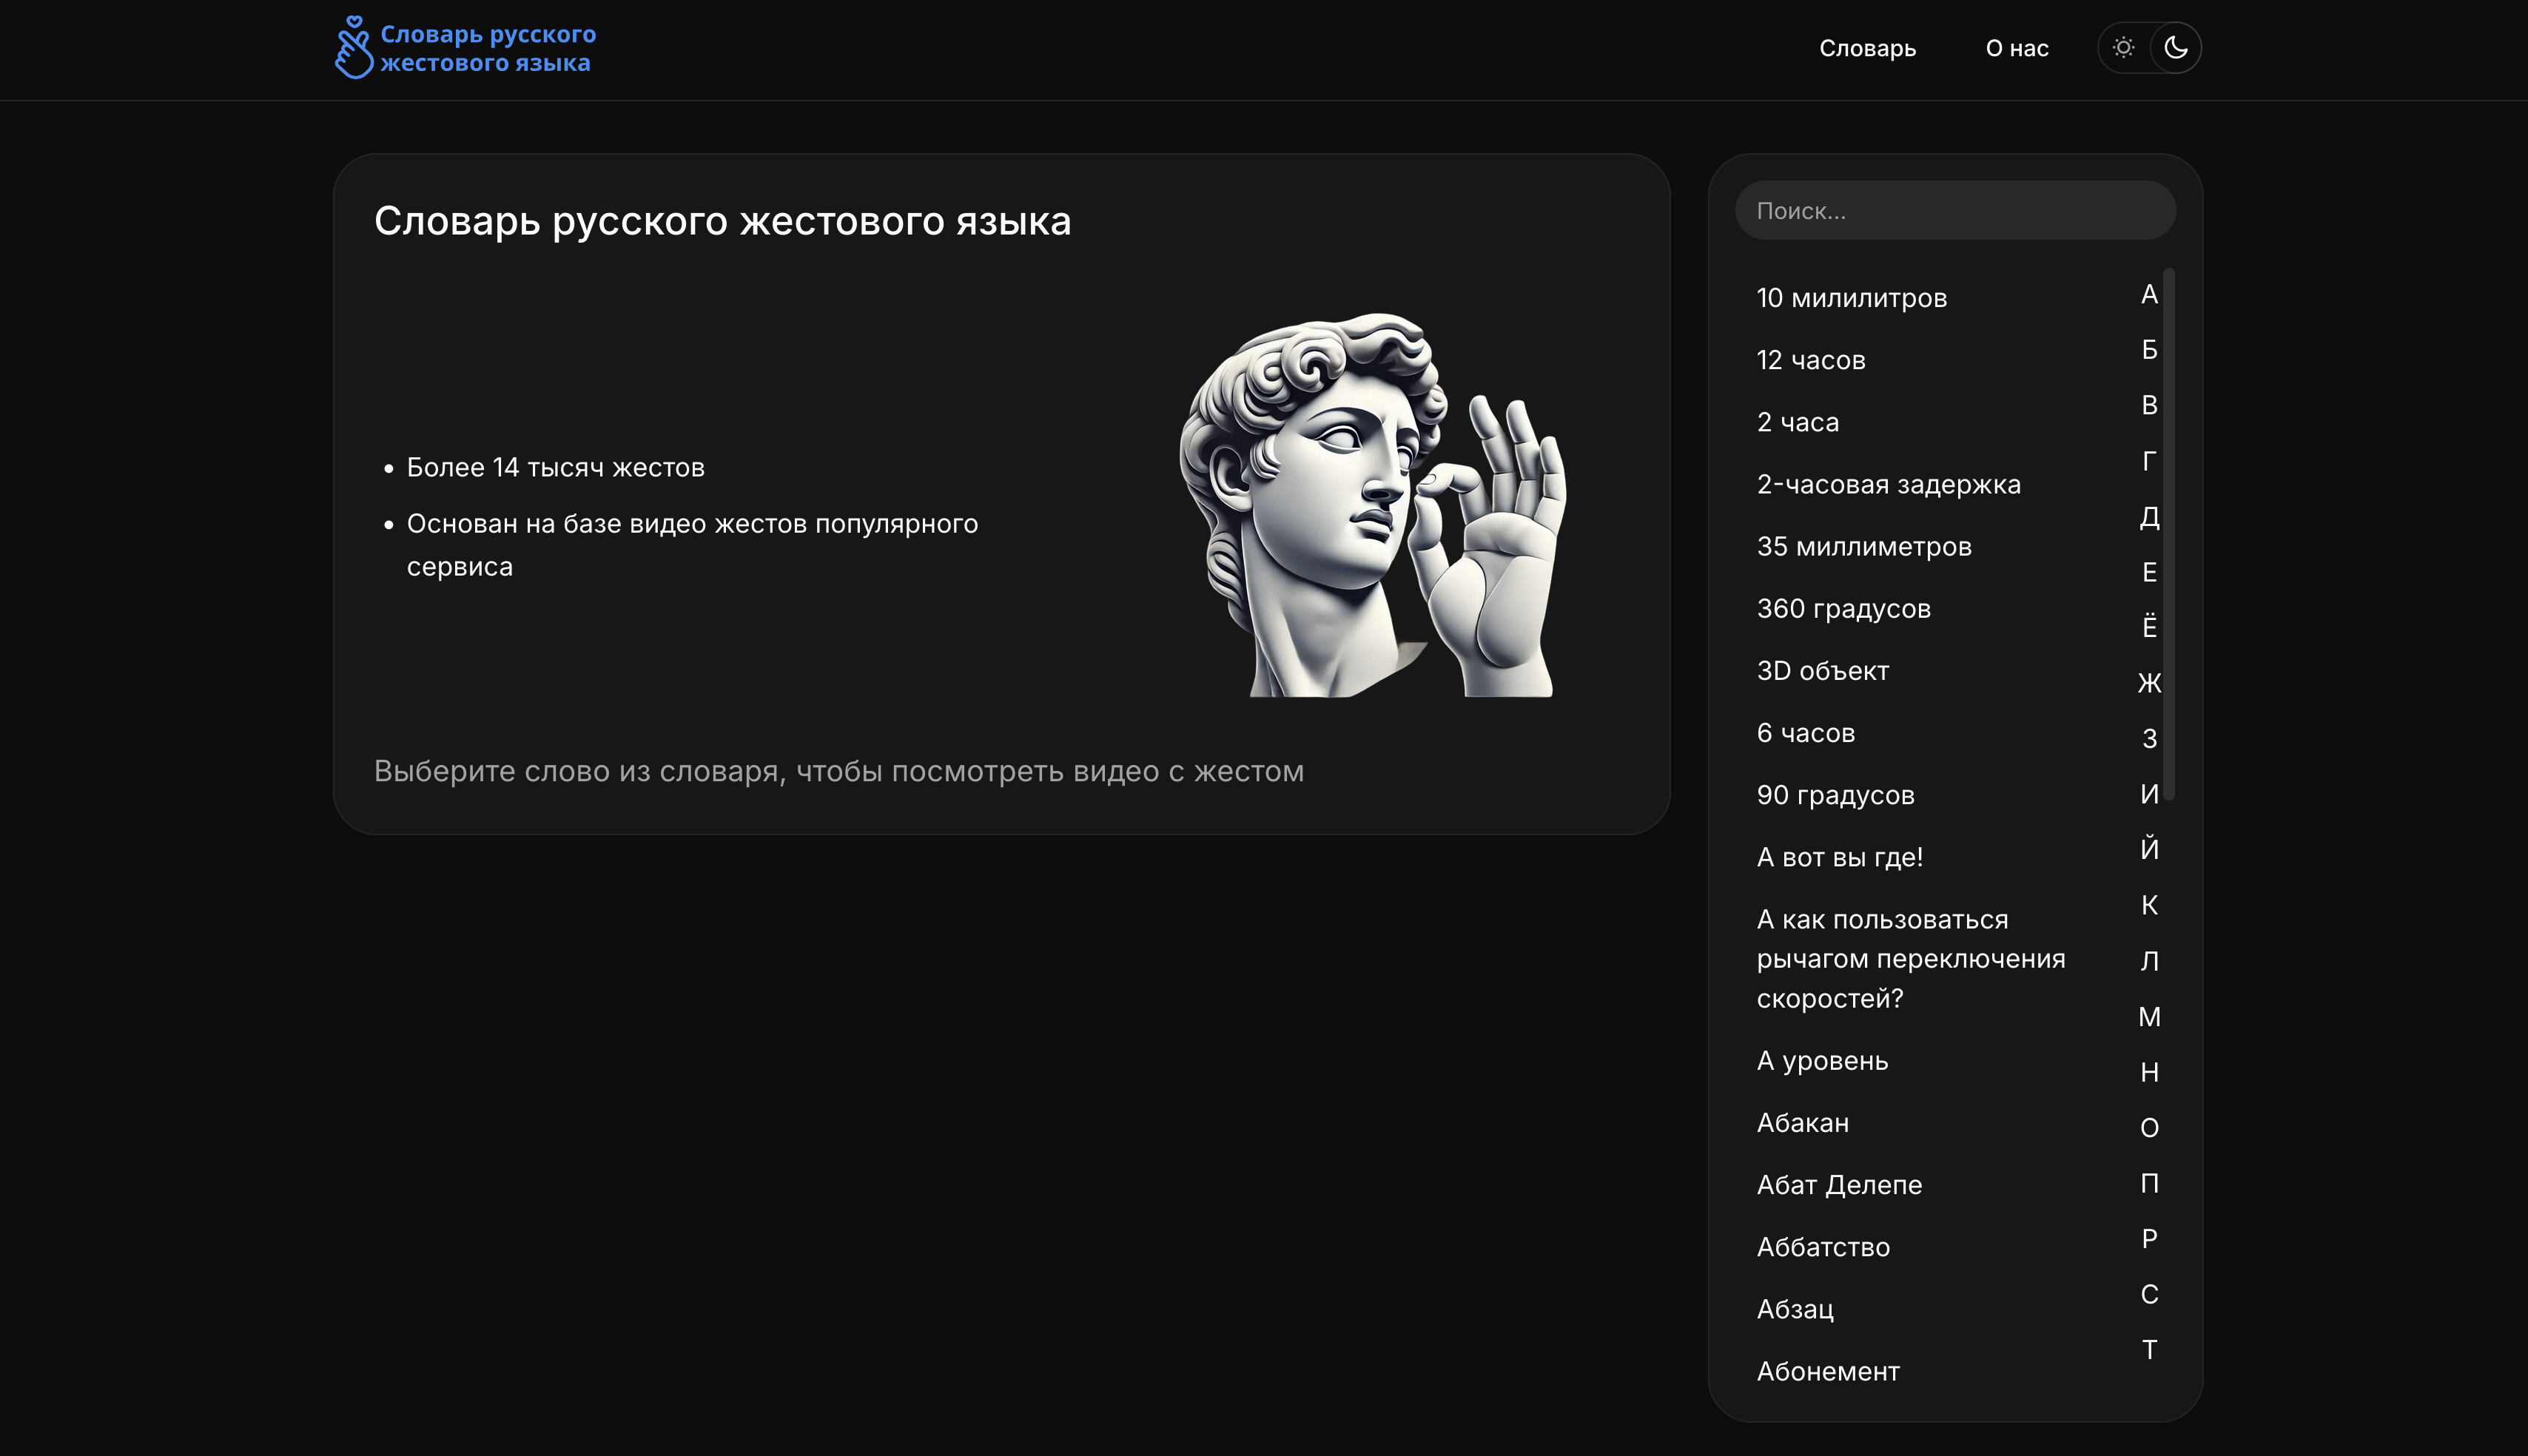Go to letter К in alphabet index

[2149, 905]
